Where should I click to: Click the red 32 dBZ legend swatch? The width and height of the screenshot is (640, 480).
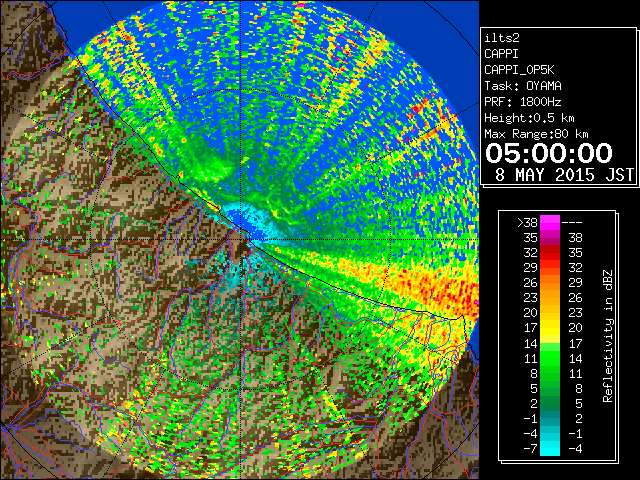tap(550, 253)
